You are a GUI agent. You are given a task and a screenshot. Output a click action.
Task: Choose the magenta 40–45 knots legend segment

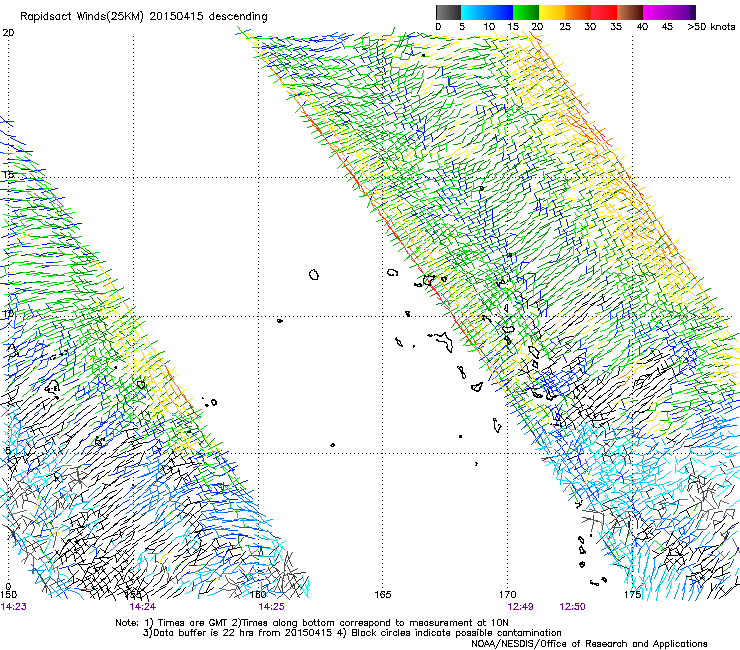(656, 12)
